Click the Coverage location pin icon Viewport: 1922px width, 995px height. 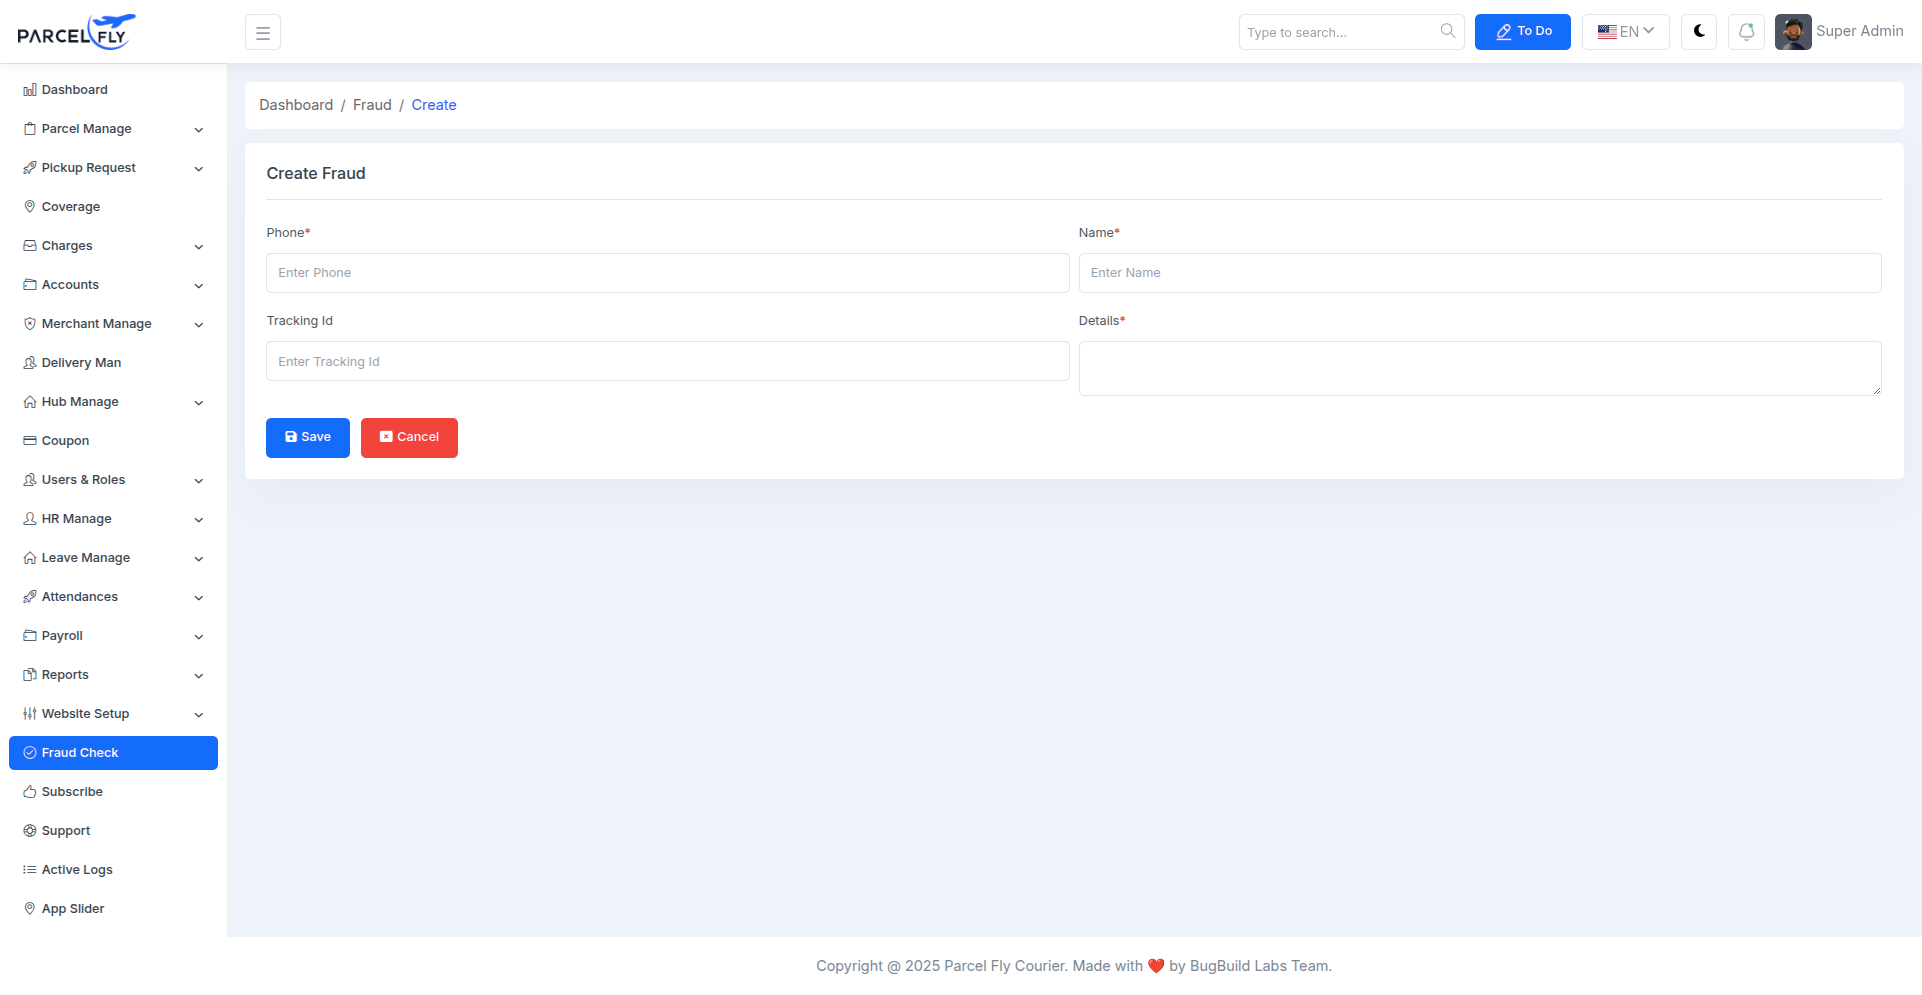30,207
